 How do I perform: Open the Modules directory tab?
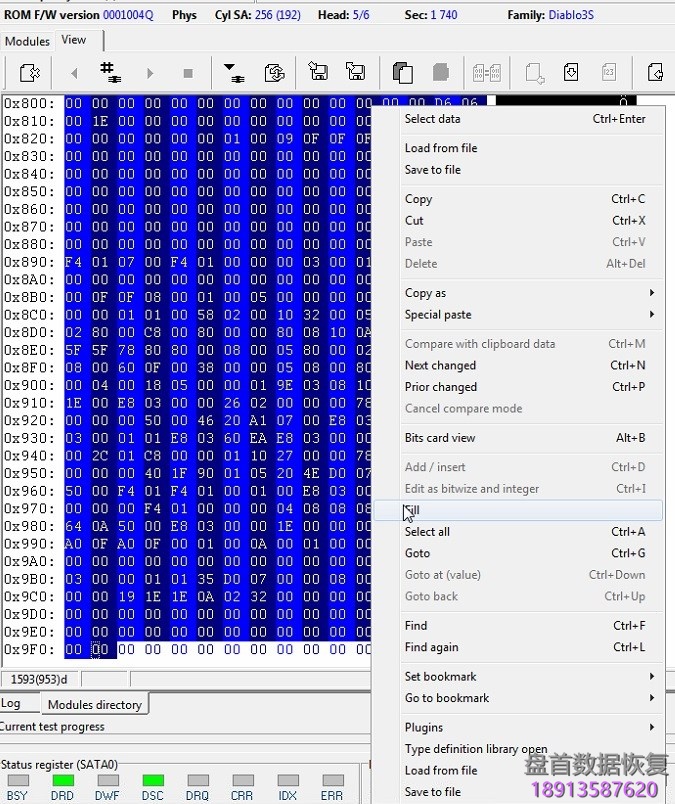pyautogui.click(x=94, y=705)
